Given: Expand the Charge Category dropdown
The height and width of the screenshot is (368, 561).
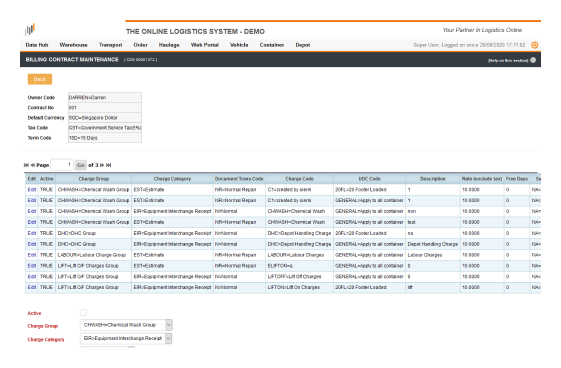Looking at the screenshot, I should pyautogui.click(x=169, y=338).
